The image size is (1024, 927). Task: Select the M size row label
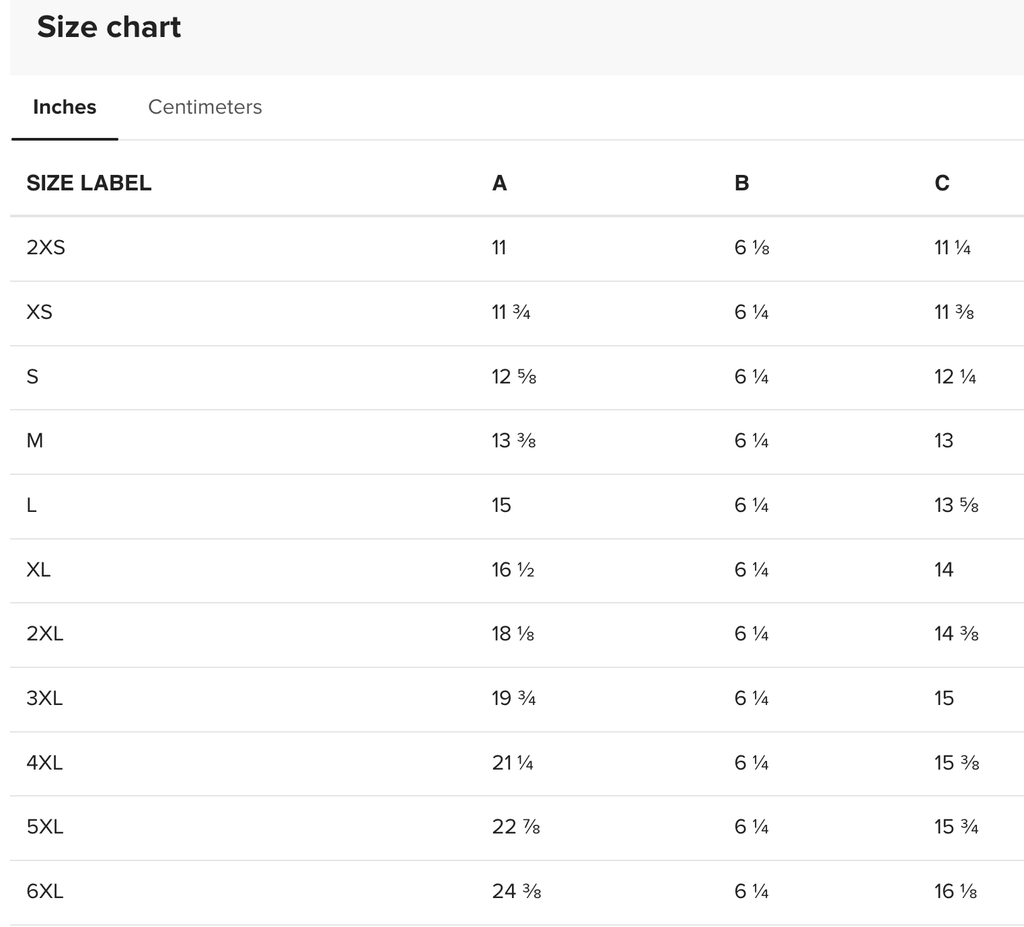(35, 441)
